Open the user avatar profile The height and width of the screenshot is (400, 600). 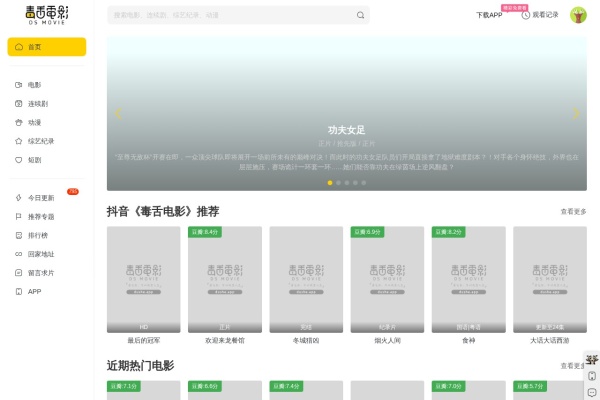pyautogui.click(x=578, y=15)
